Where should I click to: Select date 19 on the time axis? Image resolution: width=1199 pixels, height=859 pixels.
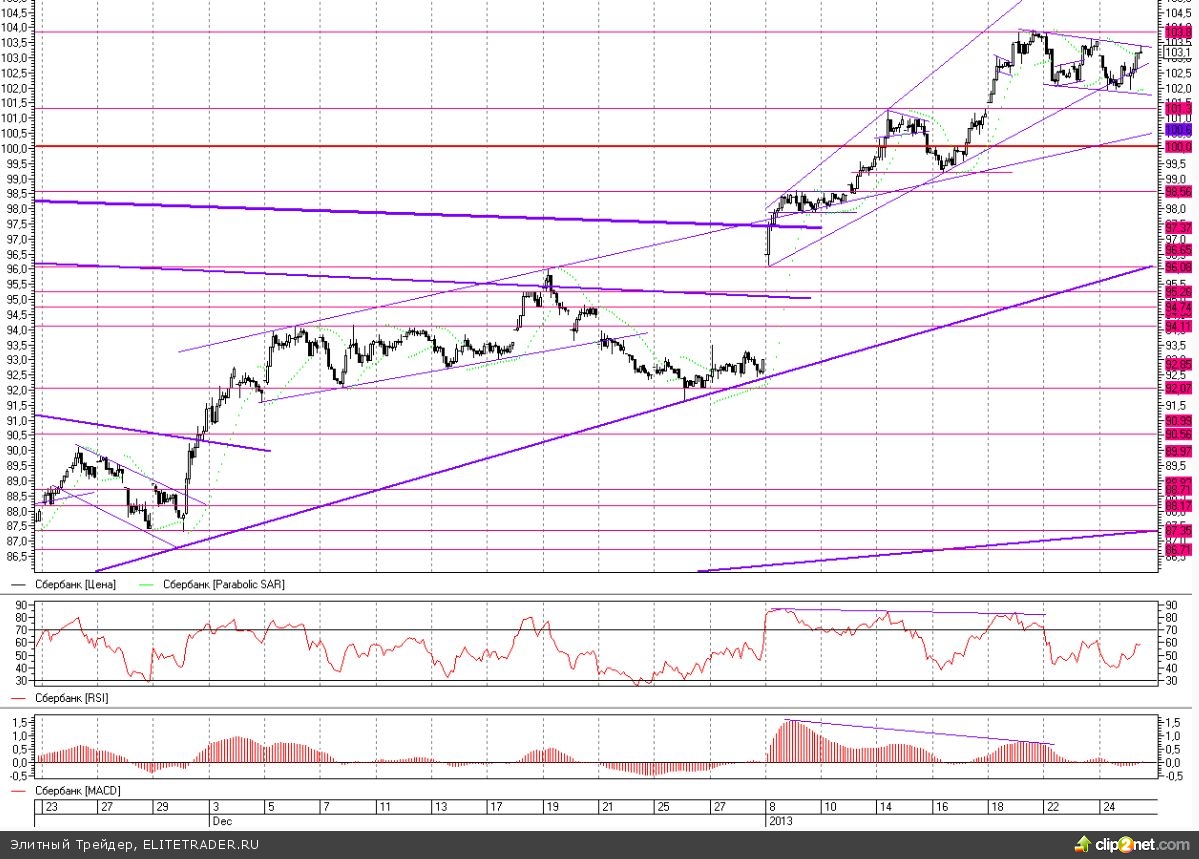550,806
